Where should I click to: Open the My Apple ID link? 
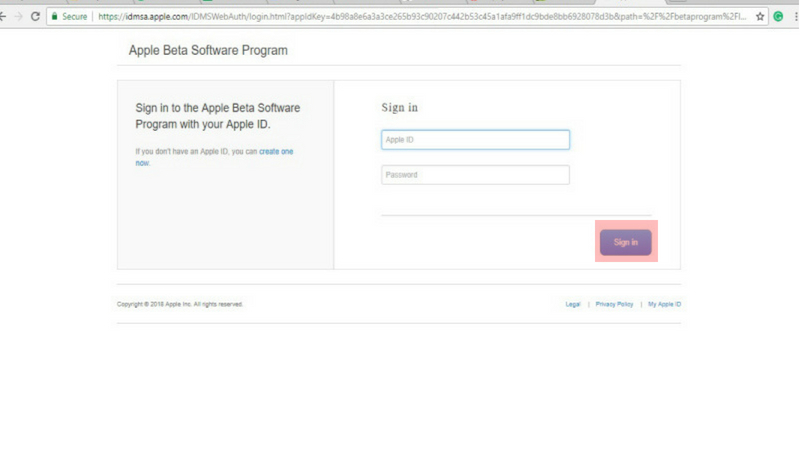point(664,304)
